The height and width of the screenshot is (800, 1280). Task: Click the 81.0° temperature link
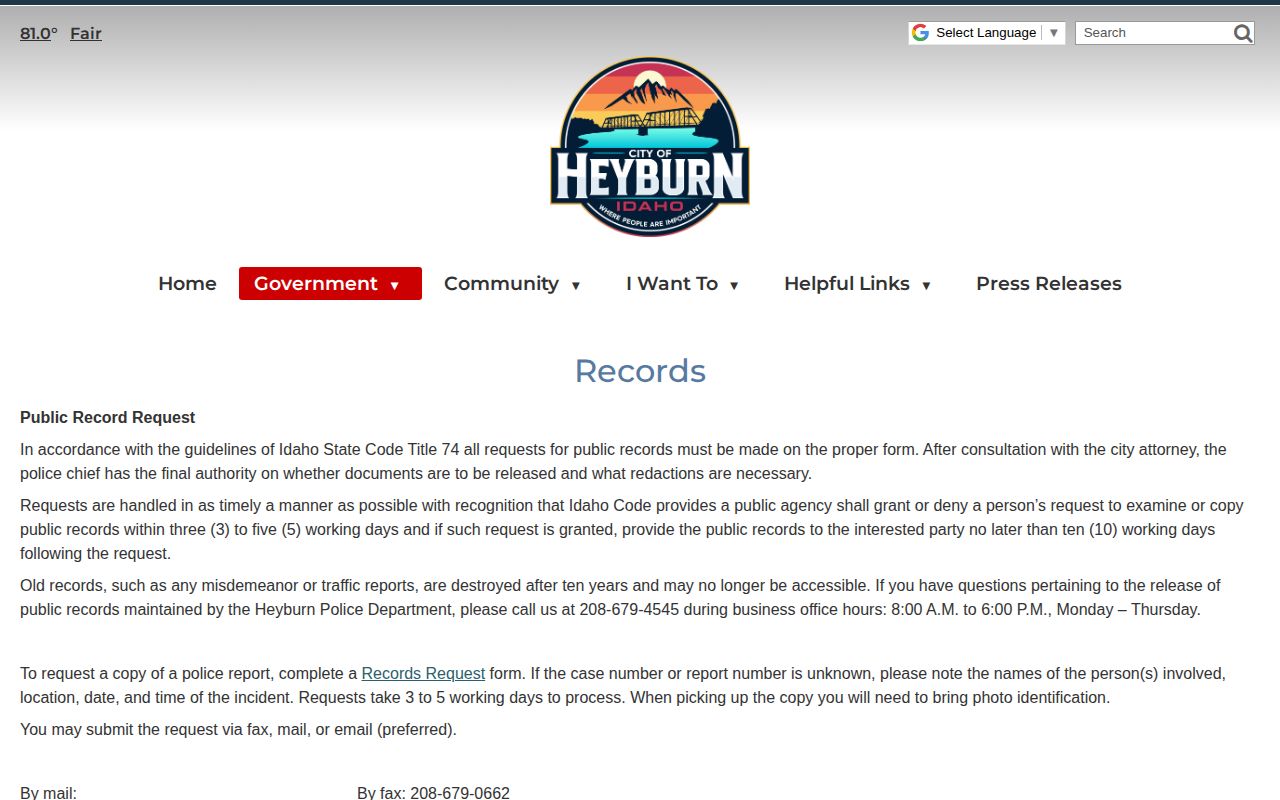[39, 33]
